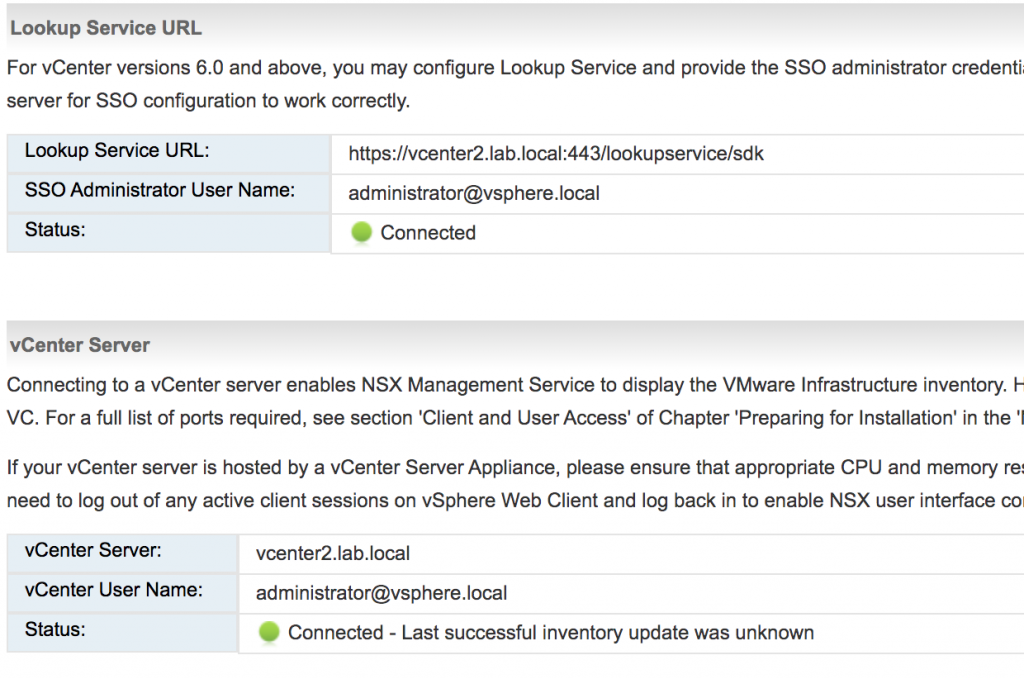Click the Lookup Service URL section header
Screen dimensions: 1024x679
click(106, 28)
